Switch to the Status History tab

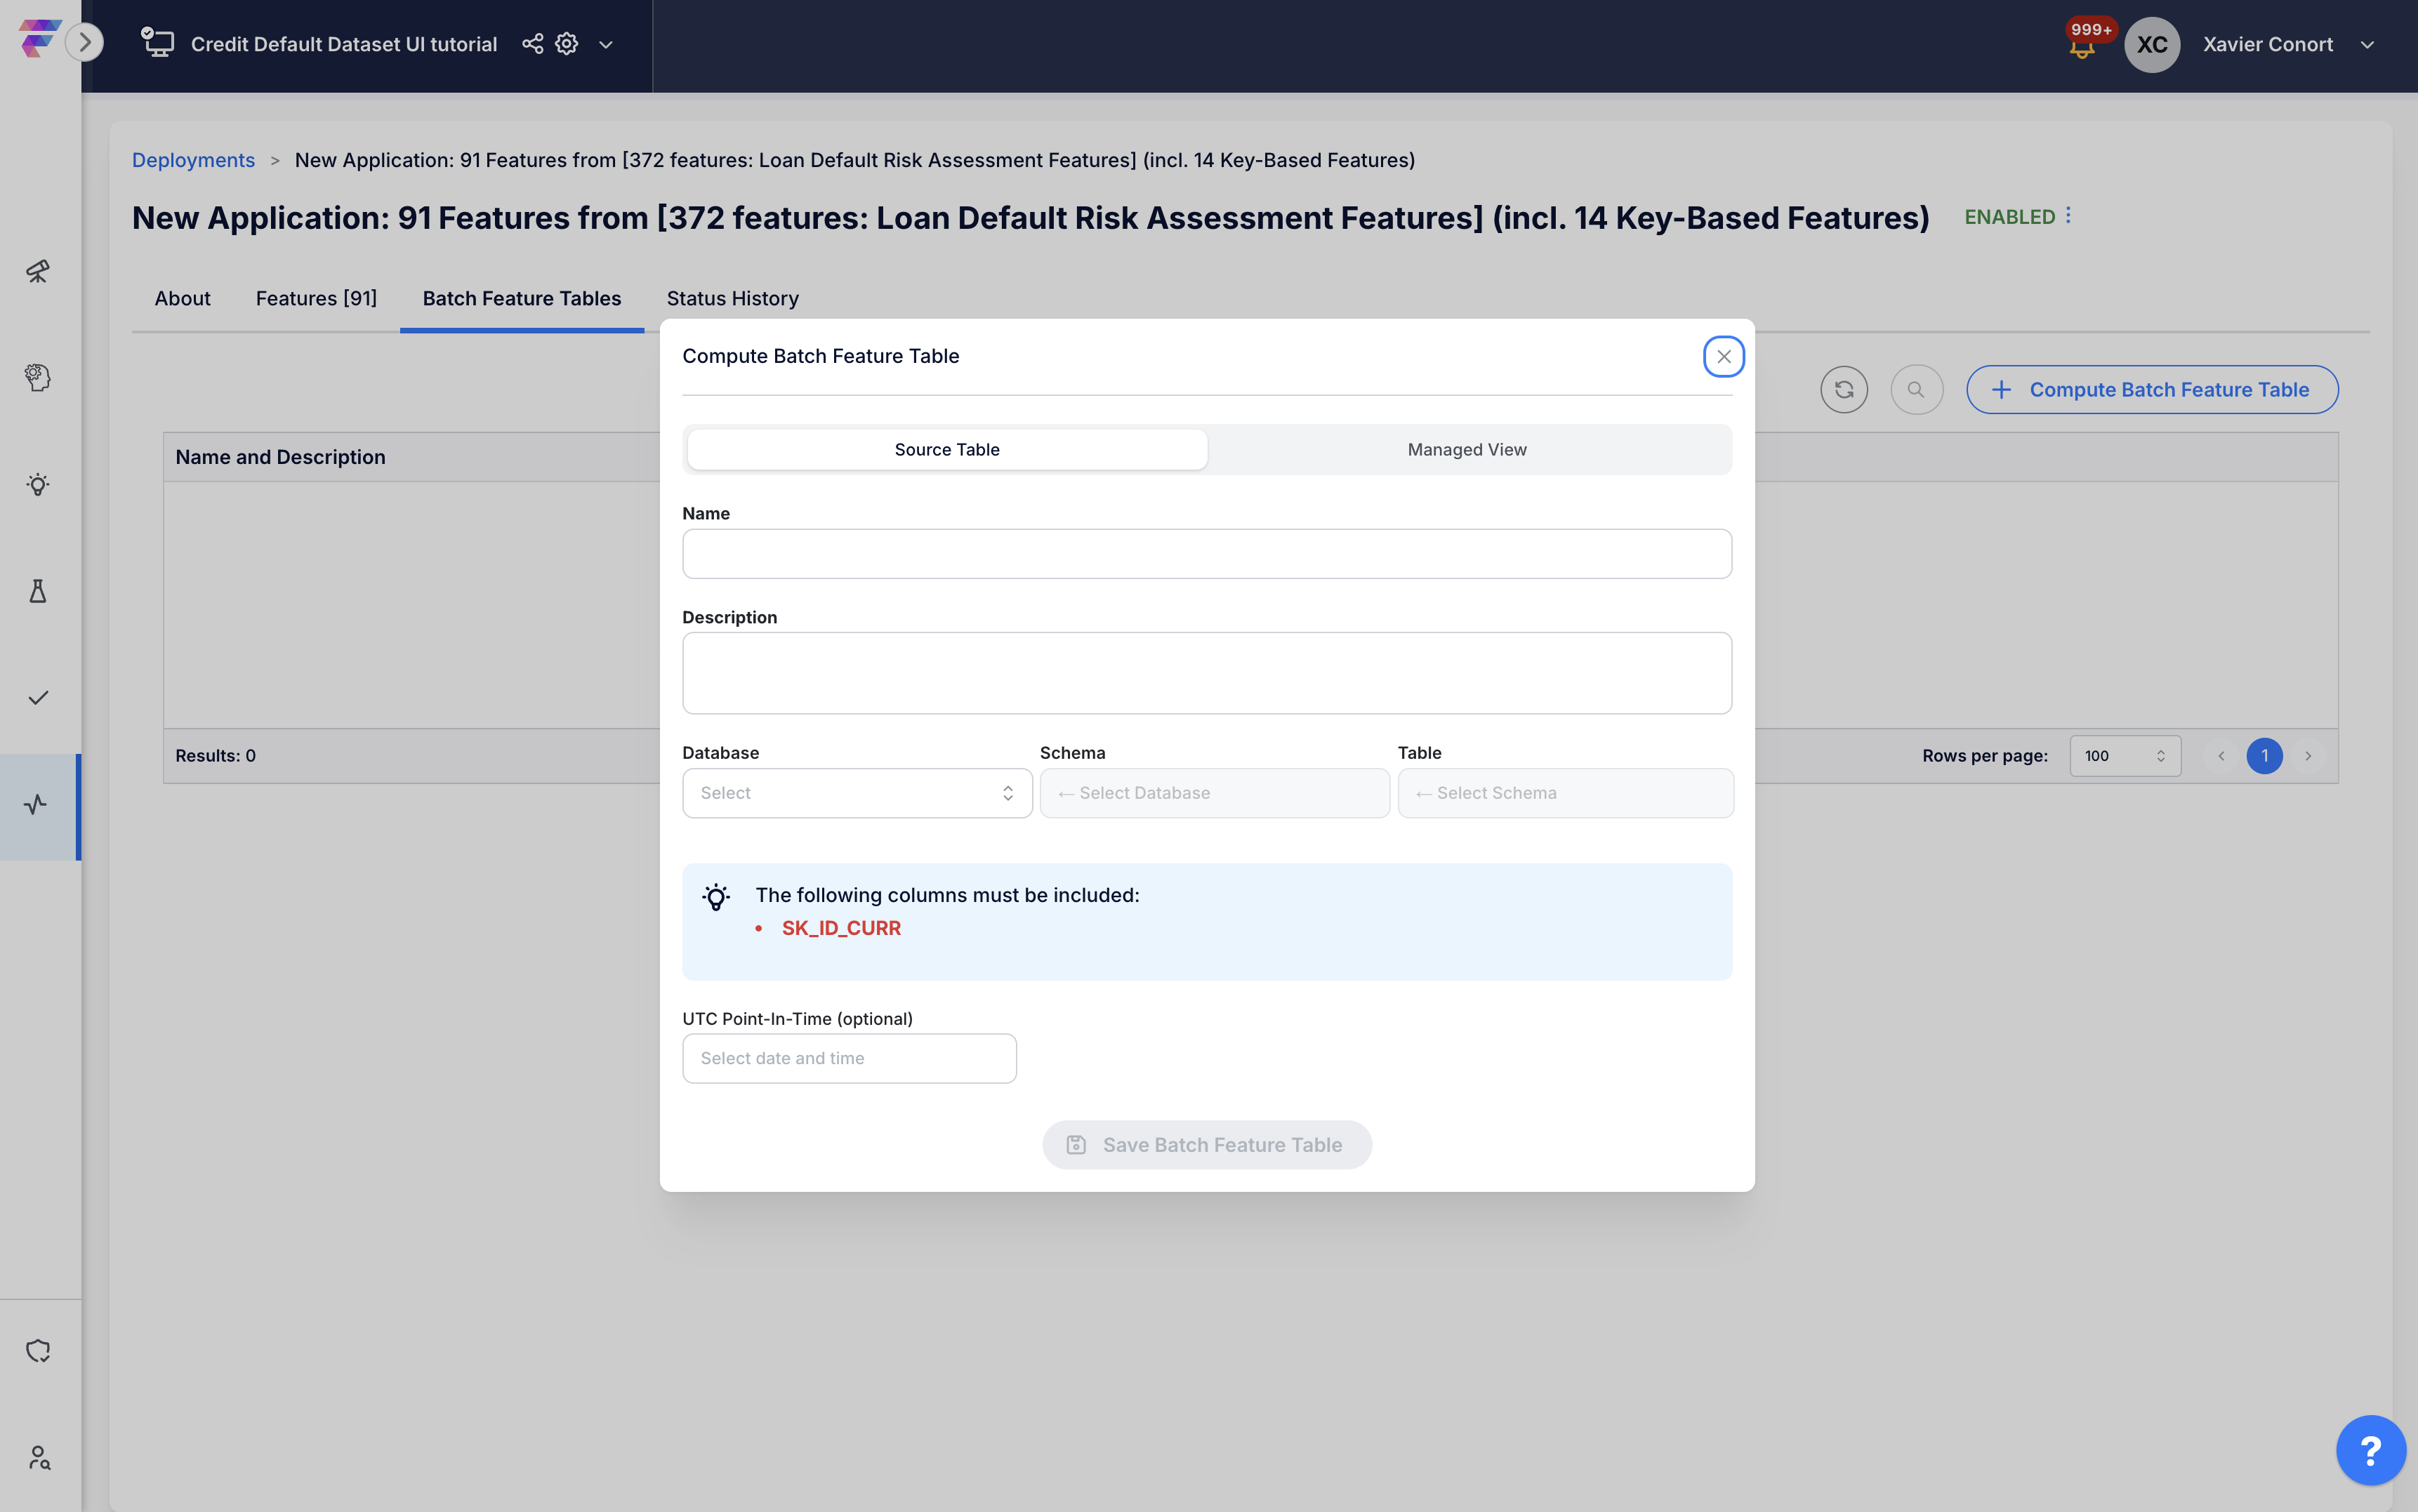[x=732, y=298]
